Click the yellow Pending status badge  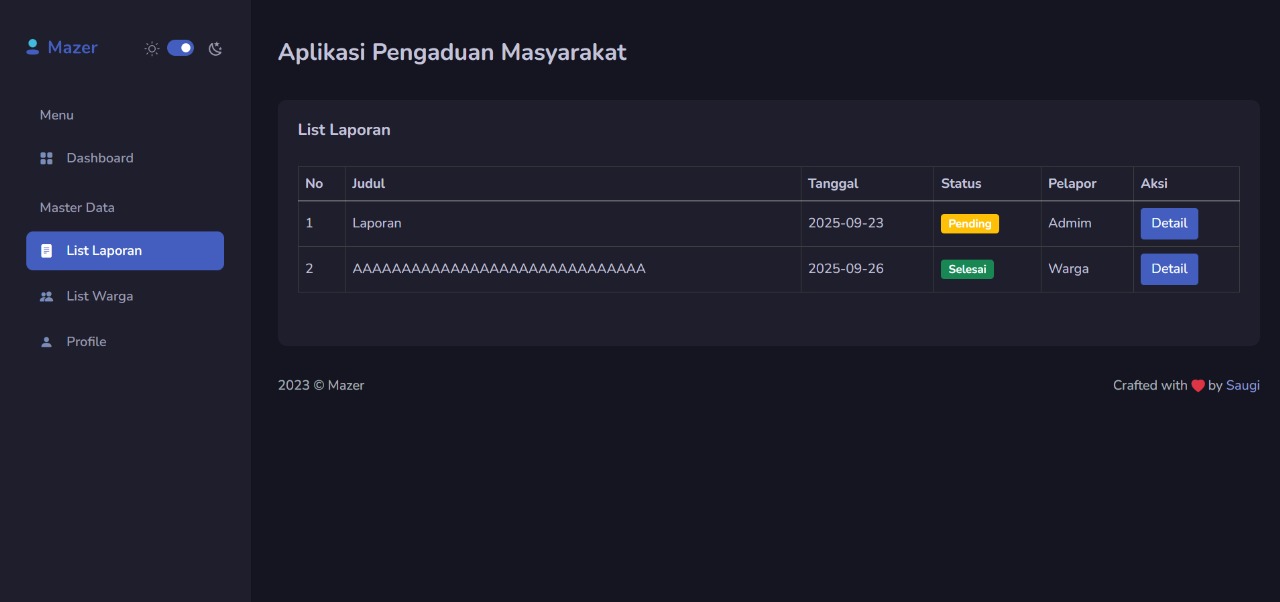pyautogui.click(x=970, y=224)
